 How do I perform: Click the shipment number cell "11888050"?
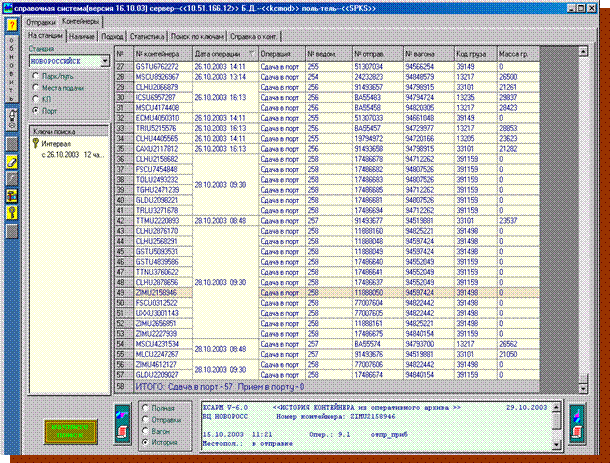pos(378,293)
